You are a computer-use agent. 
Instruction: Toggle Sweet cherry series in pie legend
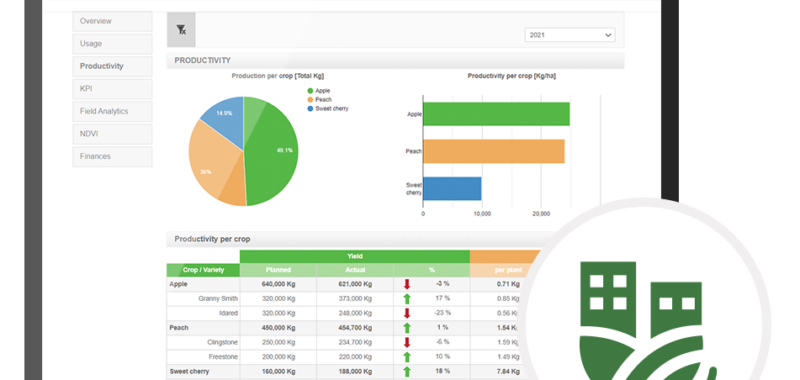coord(328,109)
